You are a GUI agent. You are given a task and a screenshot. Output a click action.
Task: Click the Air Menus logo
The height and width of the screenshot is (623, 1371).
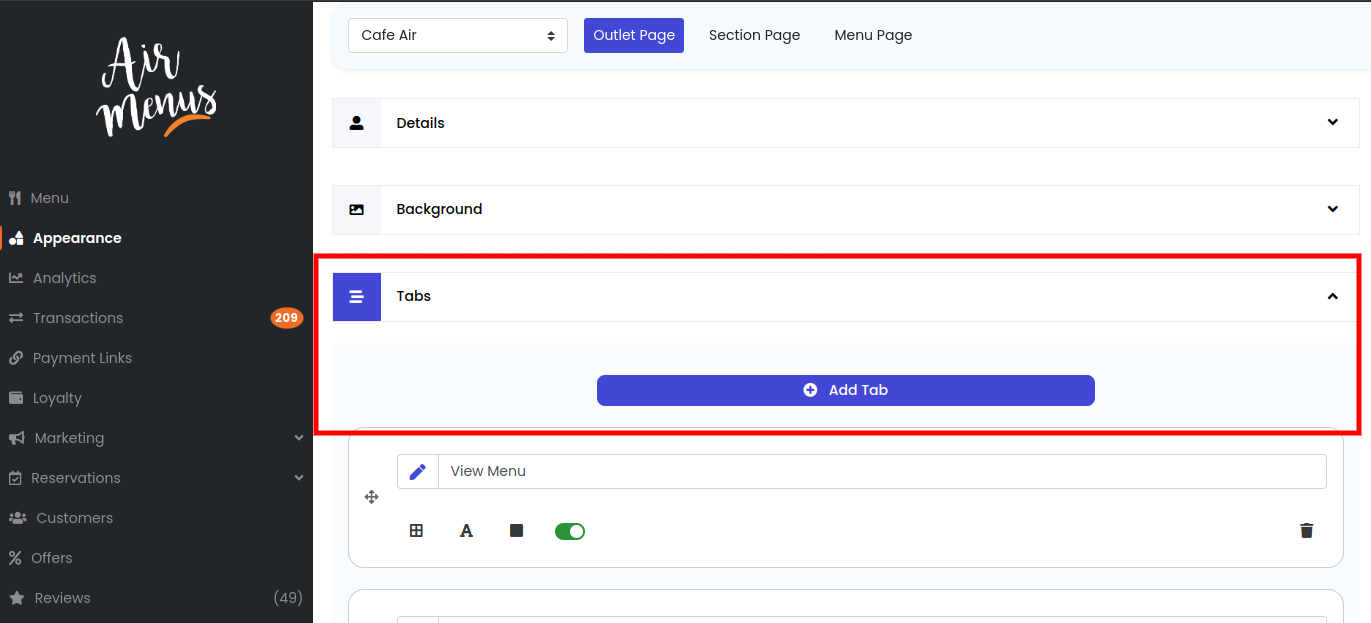pyautogui.click(x=156, y=88)
